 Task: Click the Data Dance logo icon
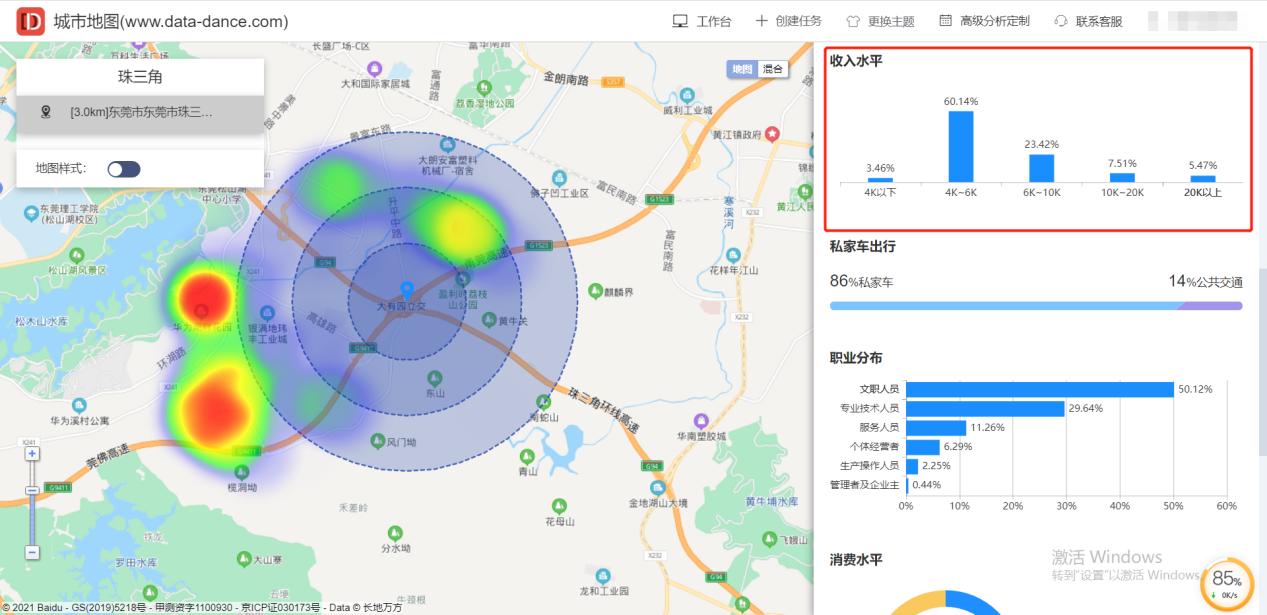pyautogui.click(x=29, y=21)
